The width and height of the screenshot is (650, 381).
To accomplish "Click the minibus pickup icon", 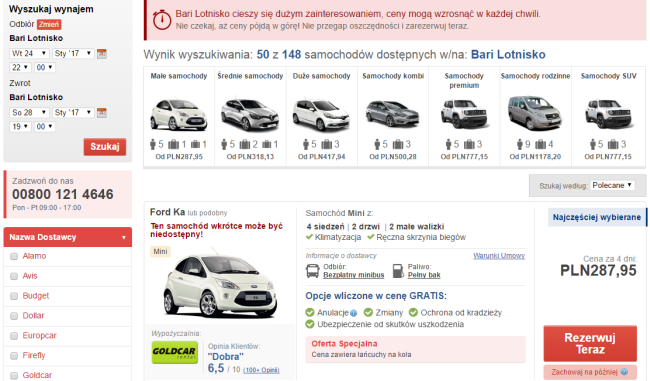I will (313, 271).
